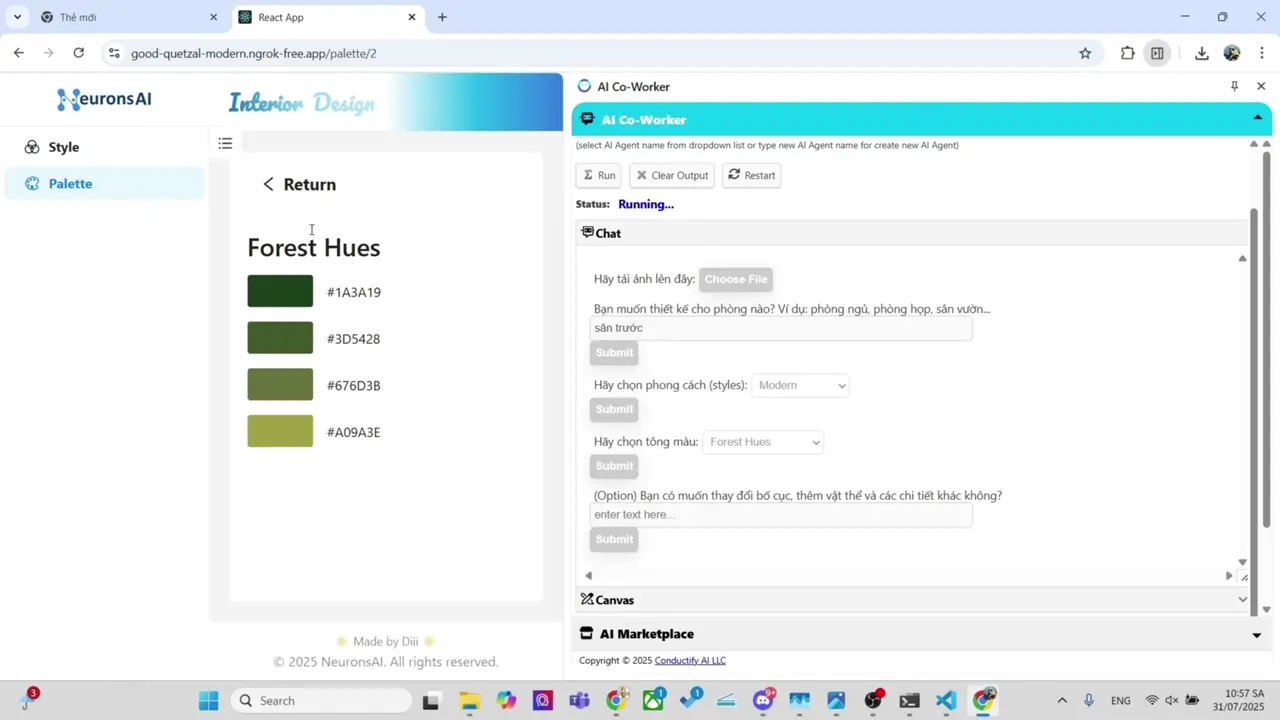Open the Conductify AI LLC link
The width and height of the screenshot is (1280, 720).
(690, 661)
